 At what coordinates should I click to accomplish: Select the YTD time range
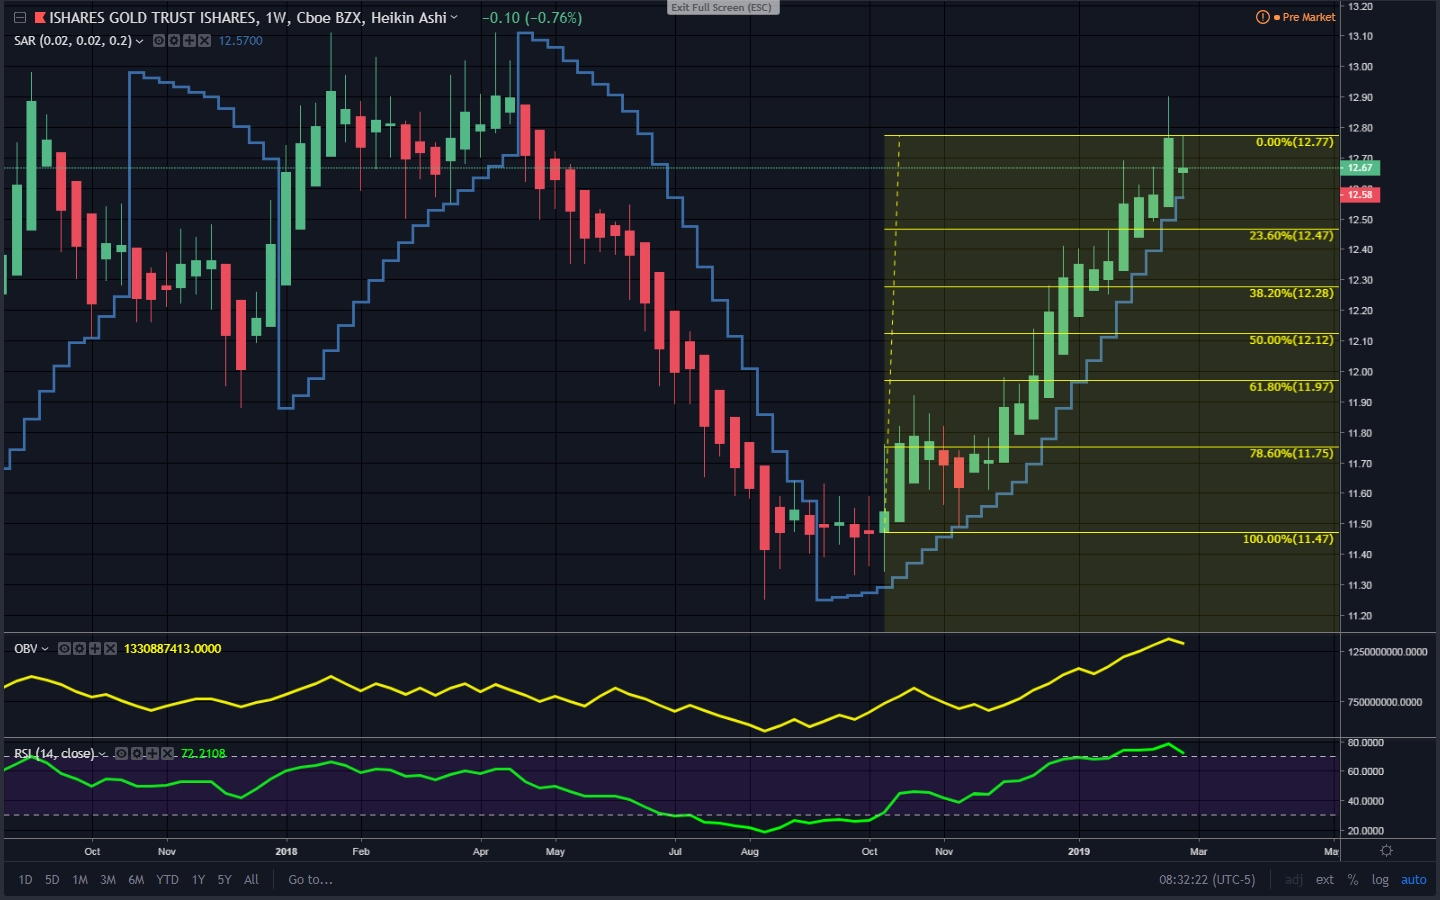167,880
